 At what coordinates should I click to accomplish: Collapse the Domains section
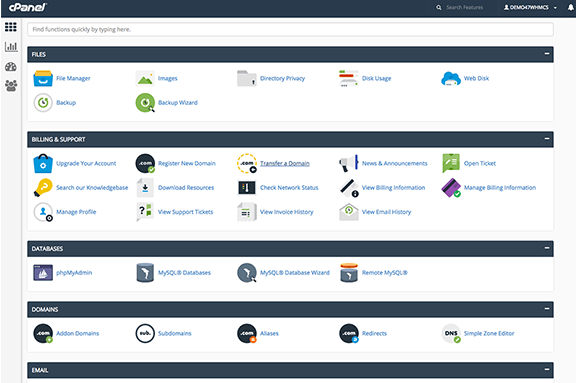pyautogui.click(x=547, y=309)
